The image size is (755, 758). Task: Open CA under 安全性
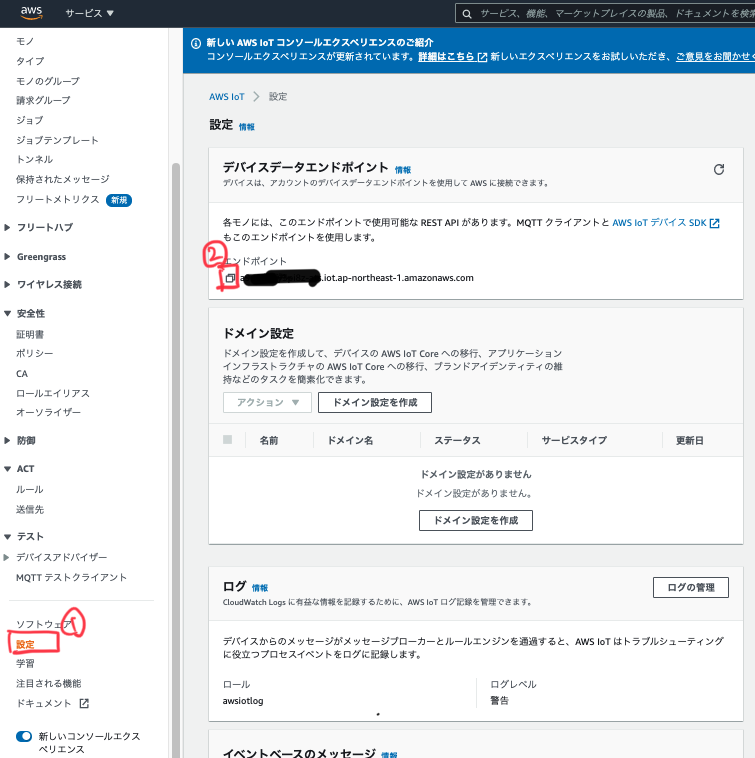click(x=22, y=374)
